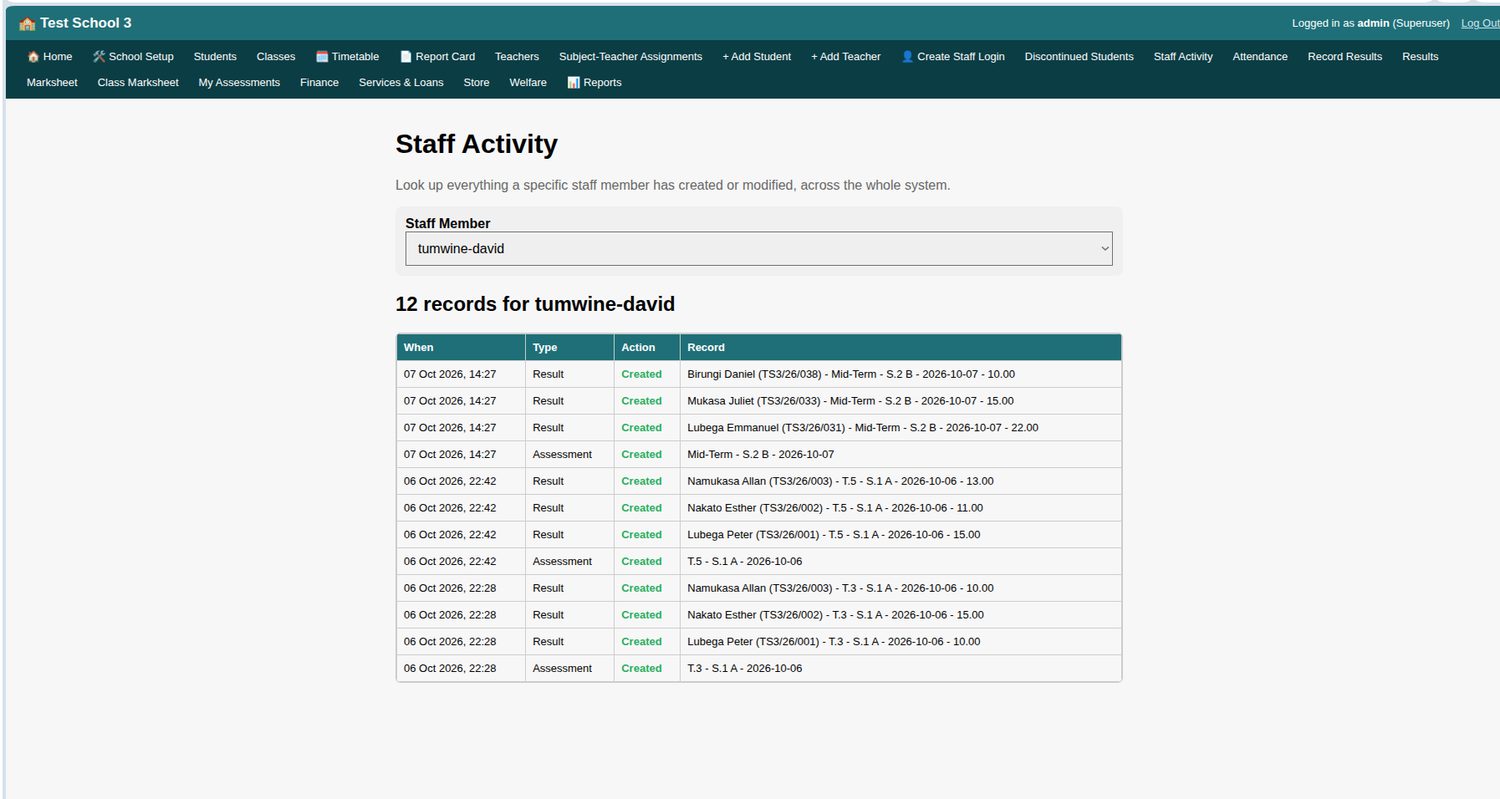Select the Staff Activity nav item

tap(1183, 57)
